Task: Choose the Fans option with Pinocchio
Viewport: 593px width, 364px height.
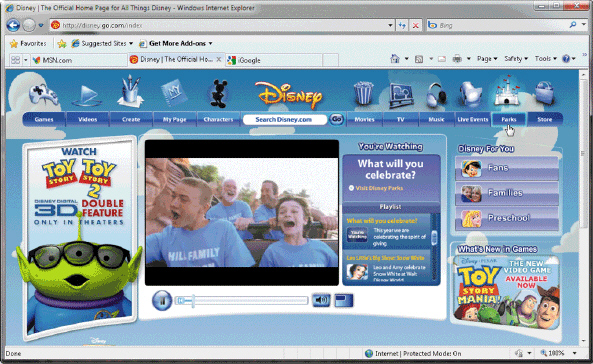Action: click(507, 168)
